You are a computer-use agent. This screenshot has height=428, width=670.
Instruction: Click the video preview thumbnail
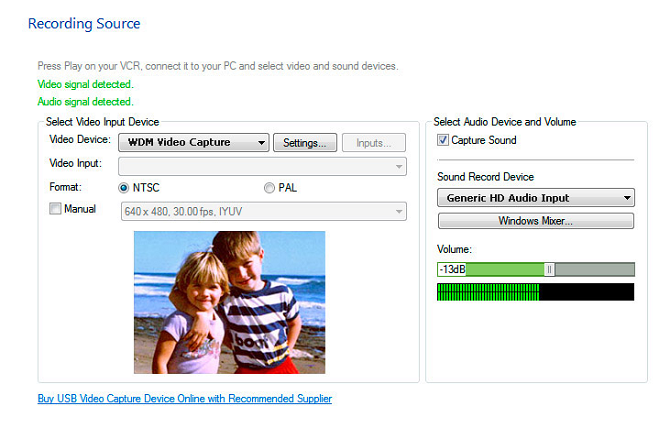229,302
